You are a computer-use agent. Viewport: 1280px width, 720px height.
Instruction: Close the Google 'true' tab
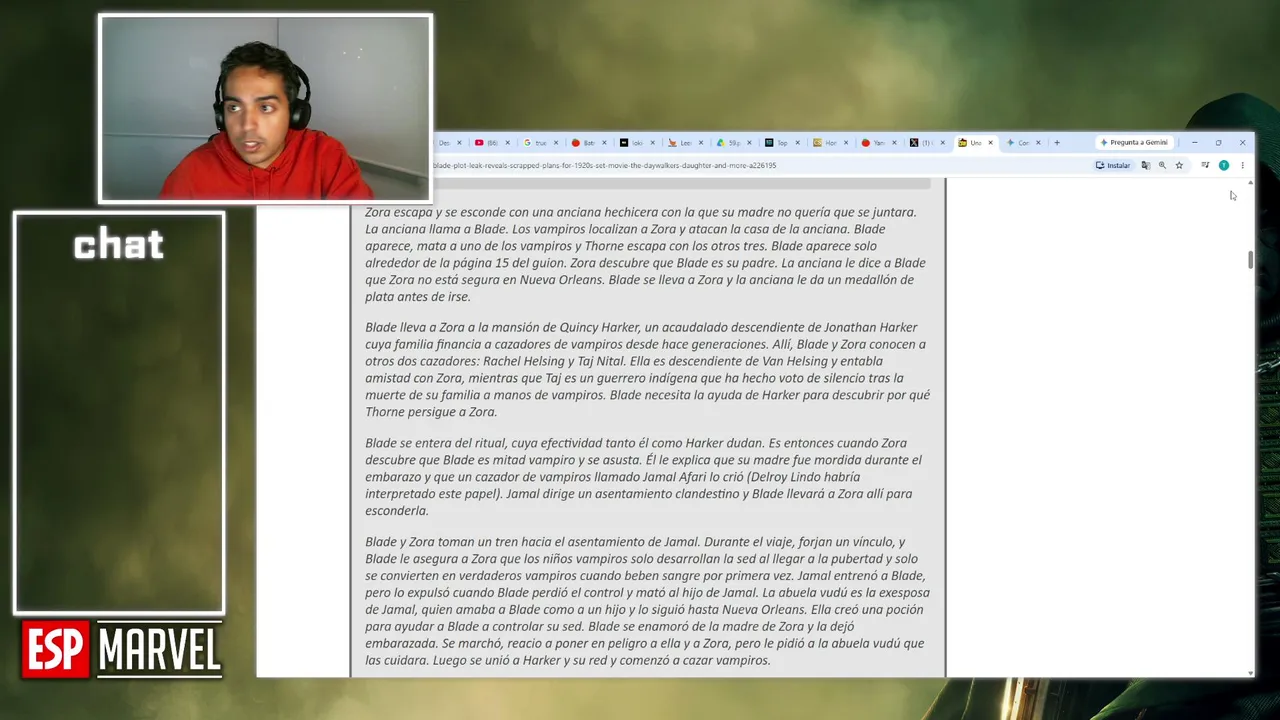point(556,142)
